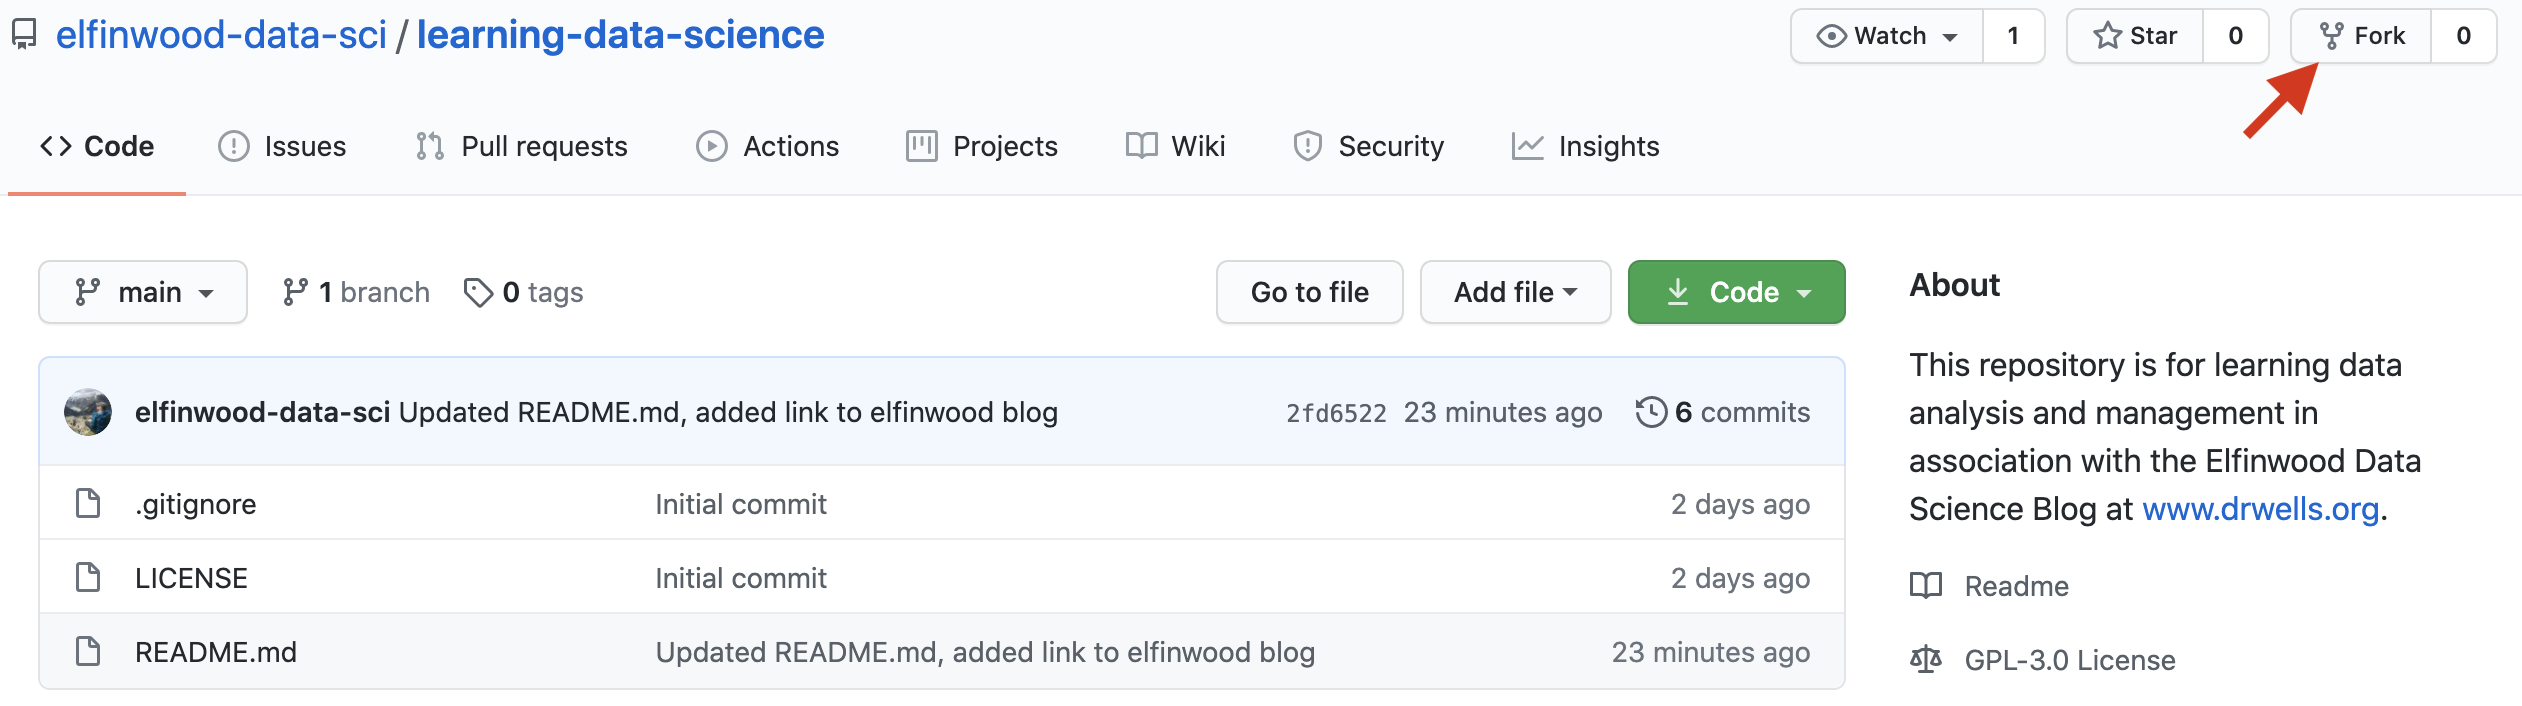2522x706 pixels.
Task: Expand the green Code download dropdown
Action: pyautogui.click(x=1736, y=292)
